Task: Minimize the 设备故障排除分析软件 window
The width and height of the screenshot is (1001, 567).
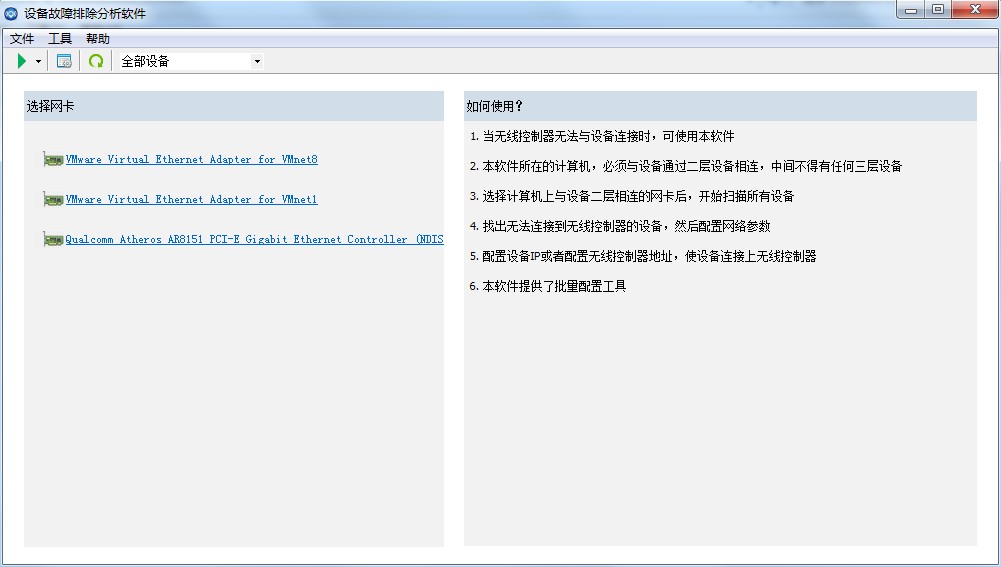Action: pyautogui.click(x=911, y=10)
